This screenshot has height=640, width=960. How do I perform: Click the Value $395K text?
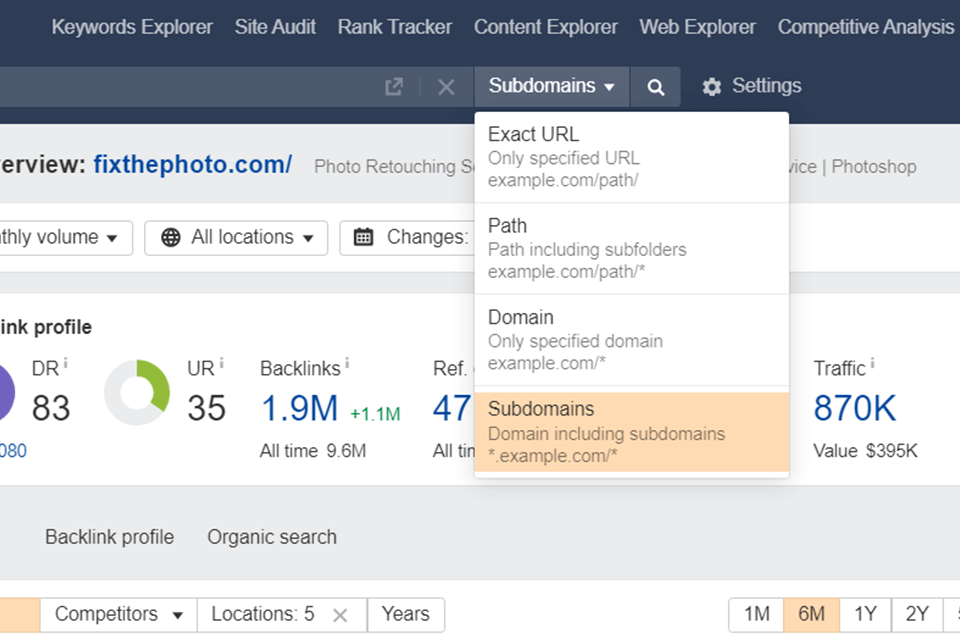click(x=865, y=451)
